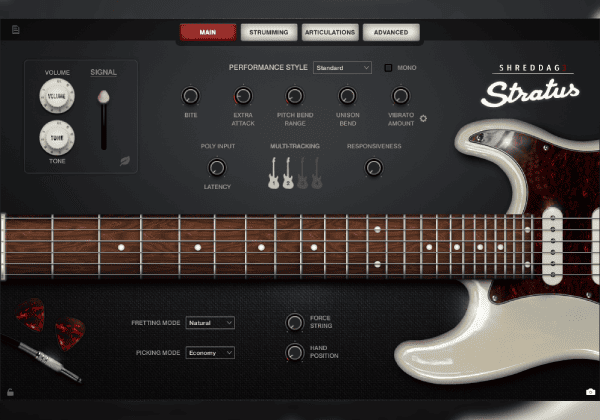Viewport: 600px width, 420px height.
Task: Click the Responsiveness label
Action: point(374,146)
